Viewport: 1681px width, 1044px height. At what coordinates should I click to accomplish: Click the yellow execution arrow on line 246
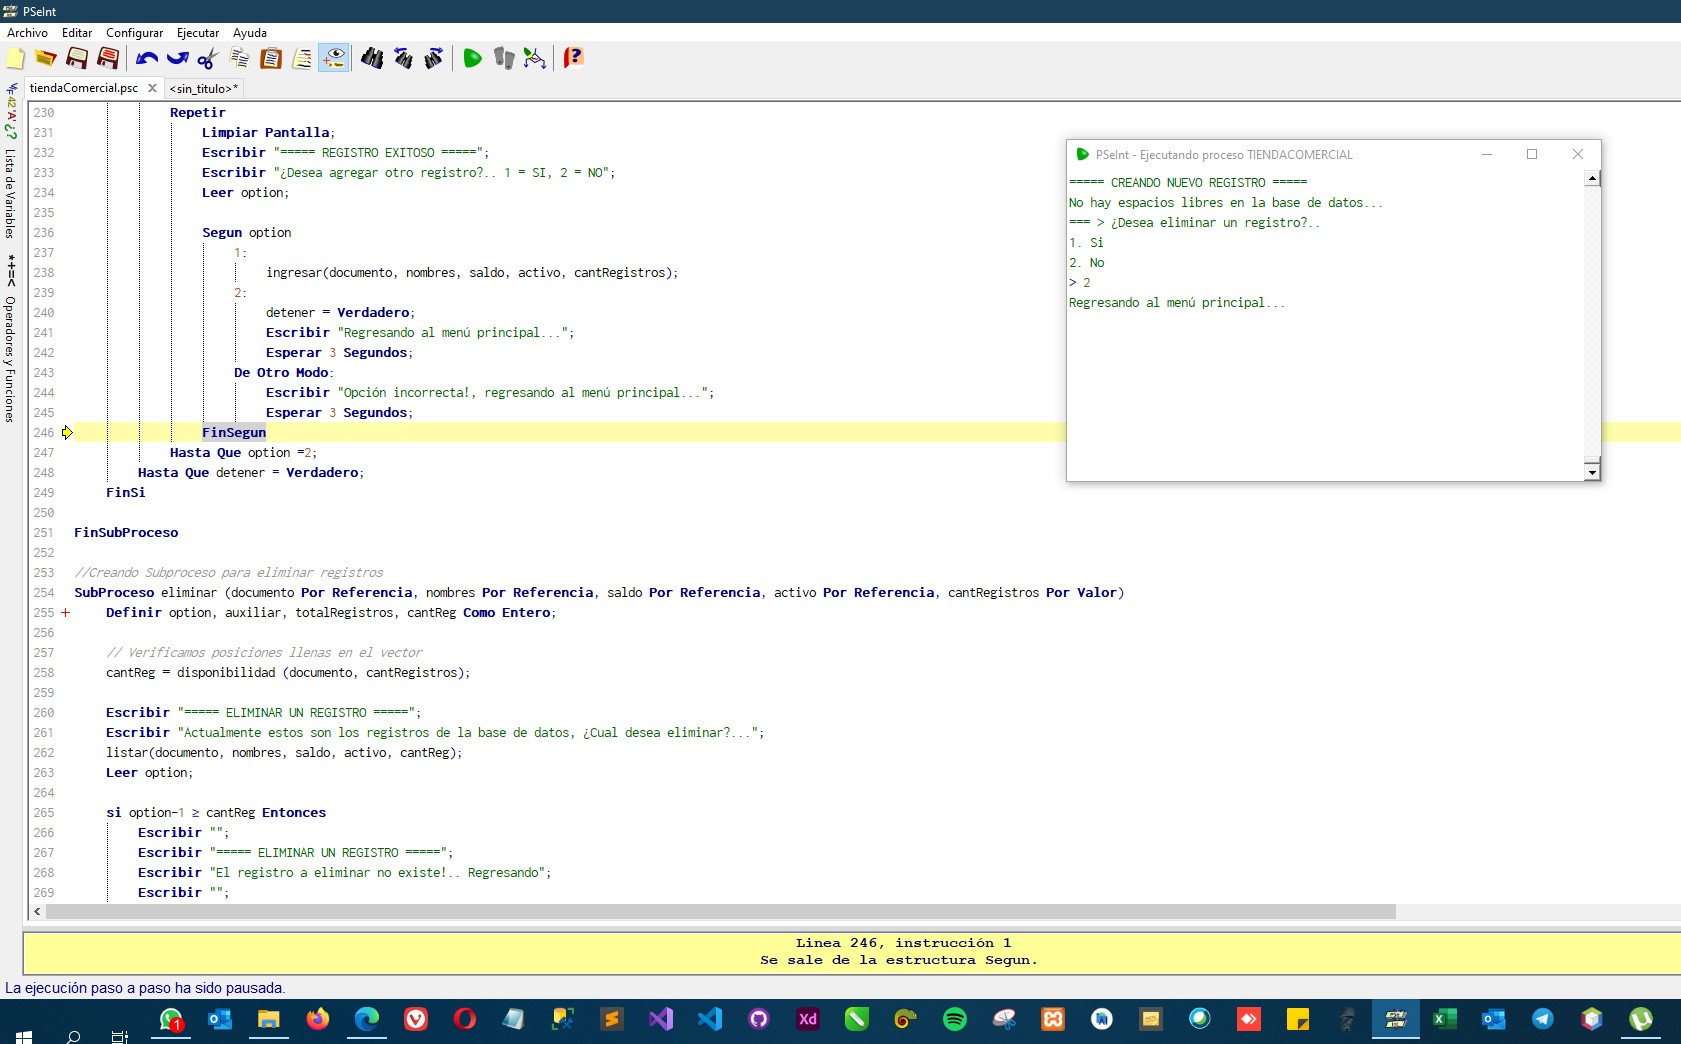(x=67, y=433)
